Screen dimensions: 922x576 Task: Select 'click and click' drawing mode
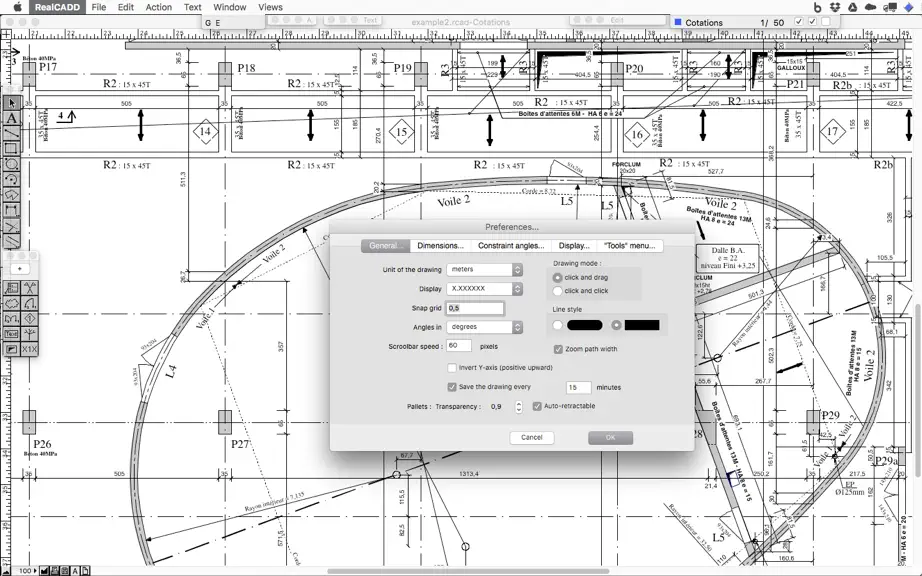point(557,291)
